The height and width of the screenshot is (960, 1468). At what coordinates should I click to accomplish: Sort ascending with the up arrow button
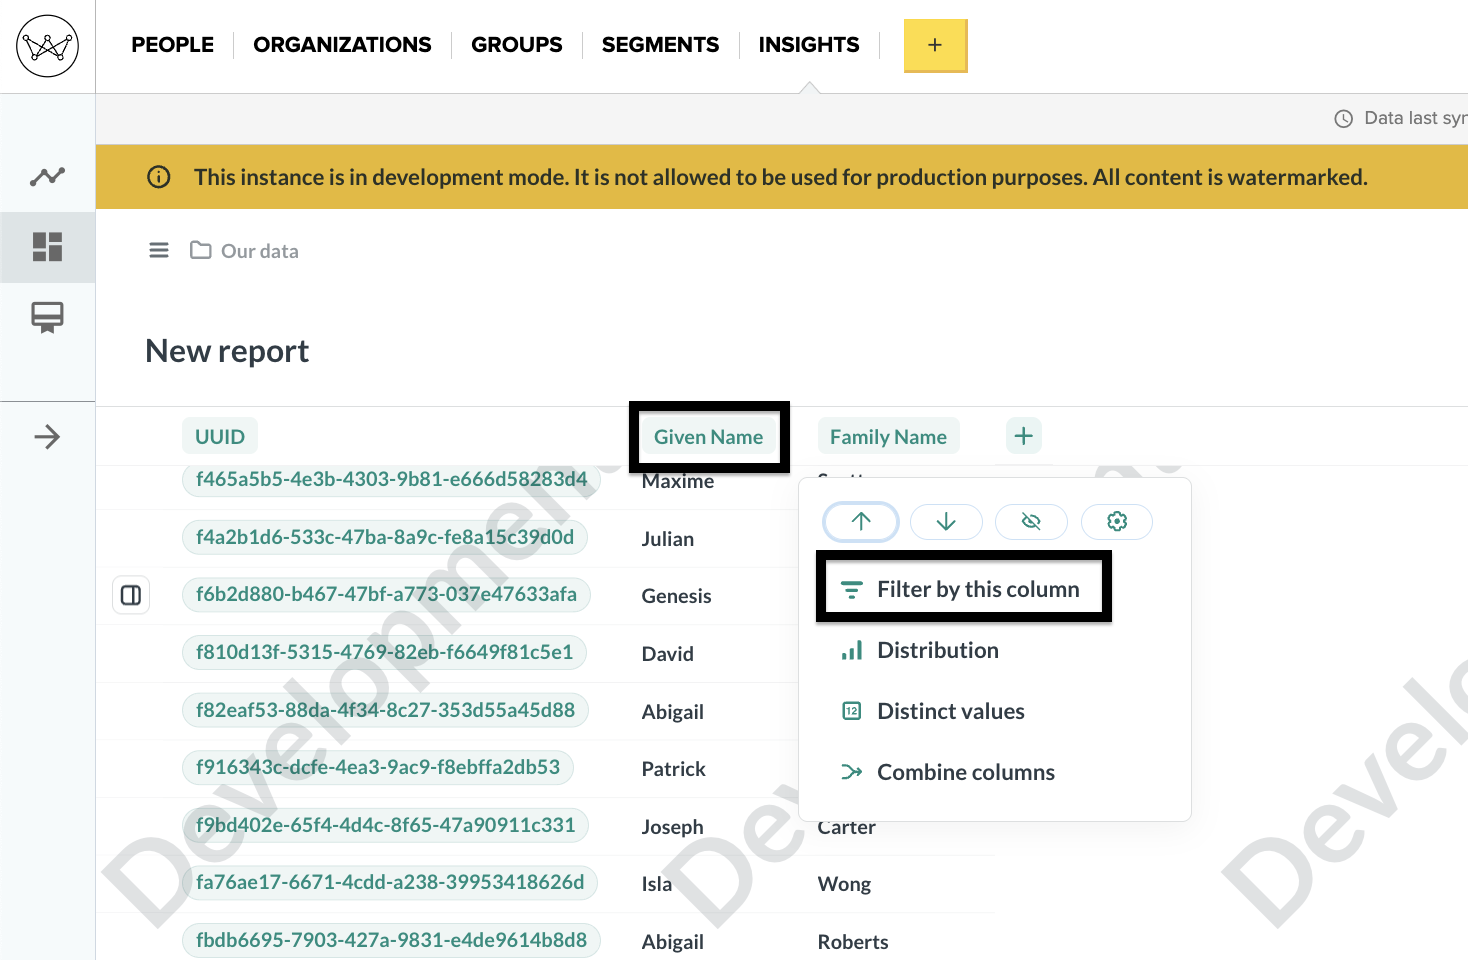click(861, 521)
